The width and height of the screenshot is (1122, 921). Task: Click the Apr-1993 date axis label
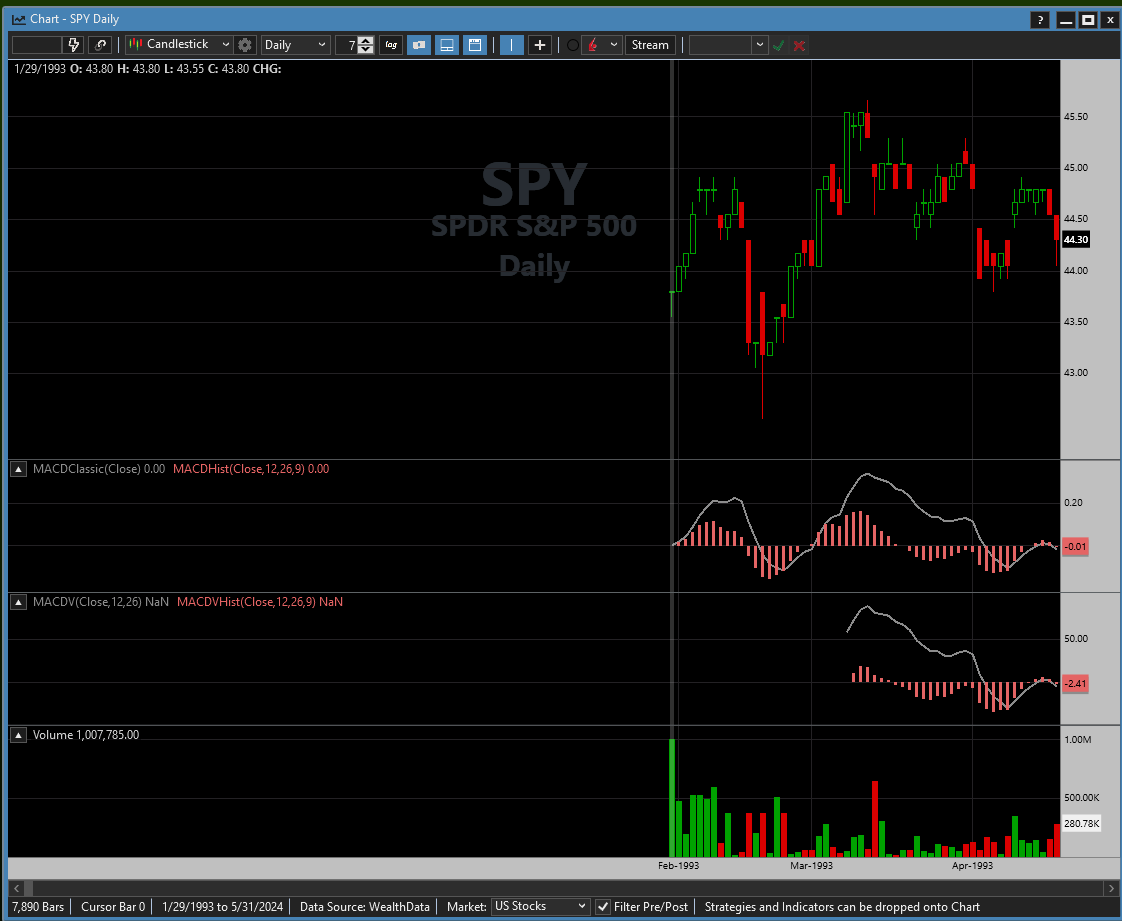(972, 866)
